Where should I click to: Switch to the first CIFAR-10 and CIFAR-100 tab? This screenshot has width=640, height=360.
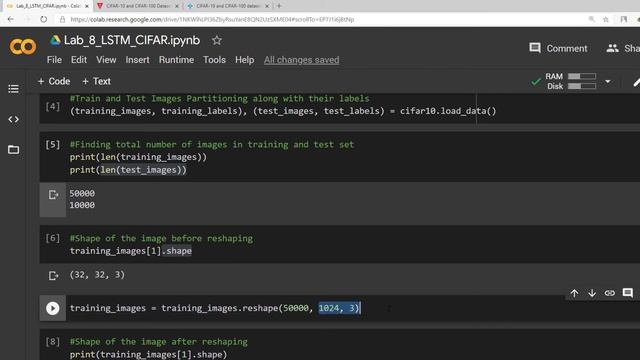[x=138, y=6]
